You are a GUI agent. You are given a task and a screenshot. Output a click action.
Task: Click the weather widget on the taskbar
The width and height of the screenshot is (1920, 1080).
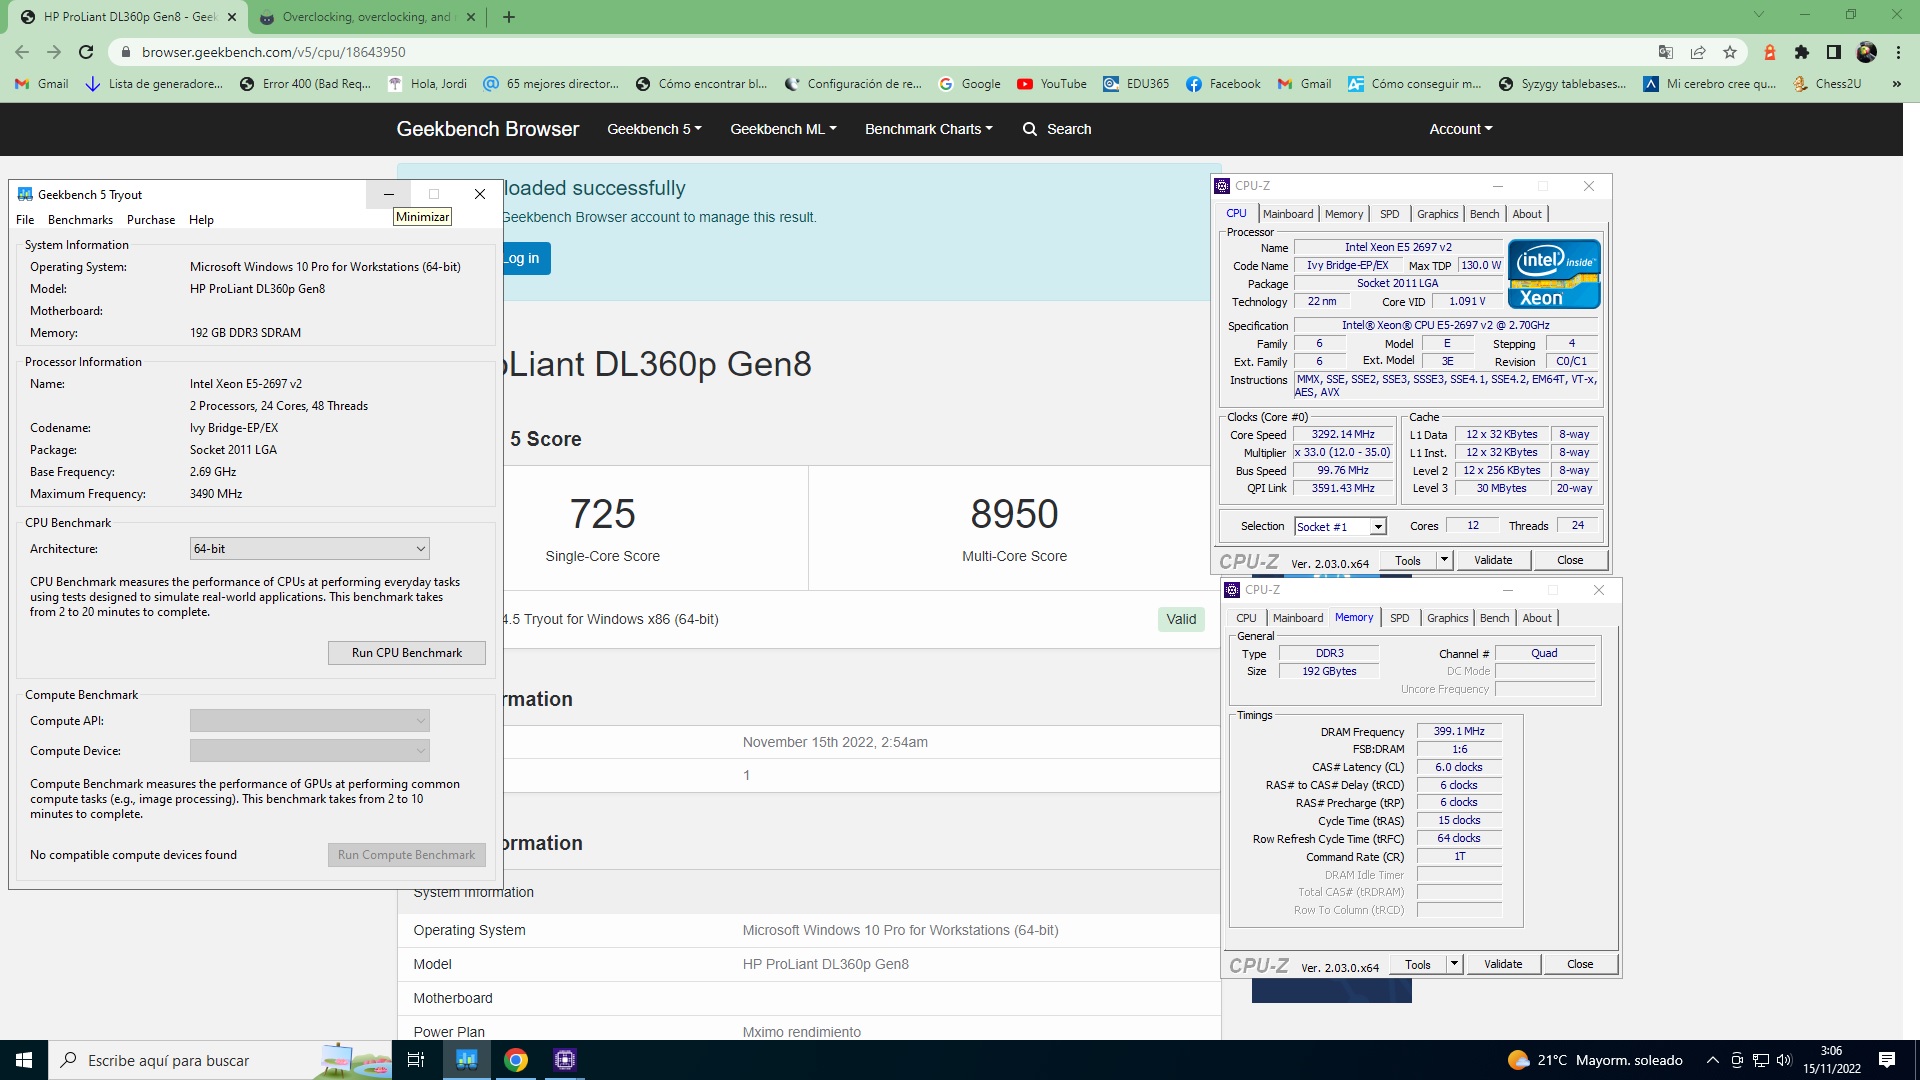(x=1595, y=1060)
